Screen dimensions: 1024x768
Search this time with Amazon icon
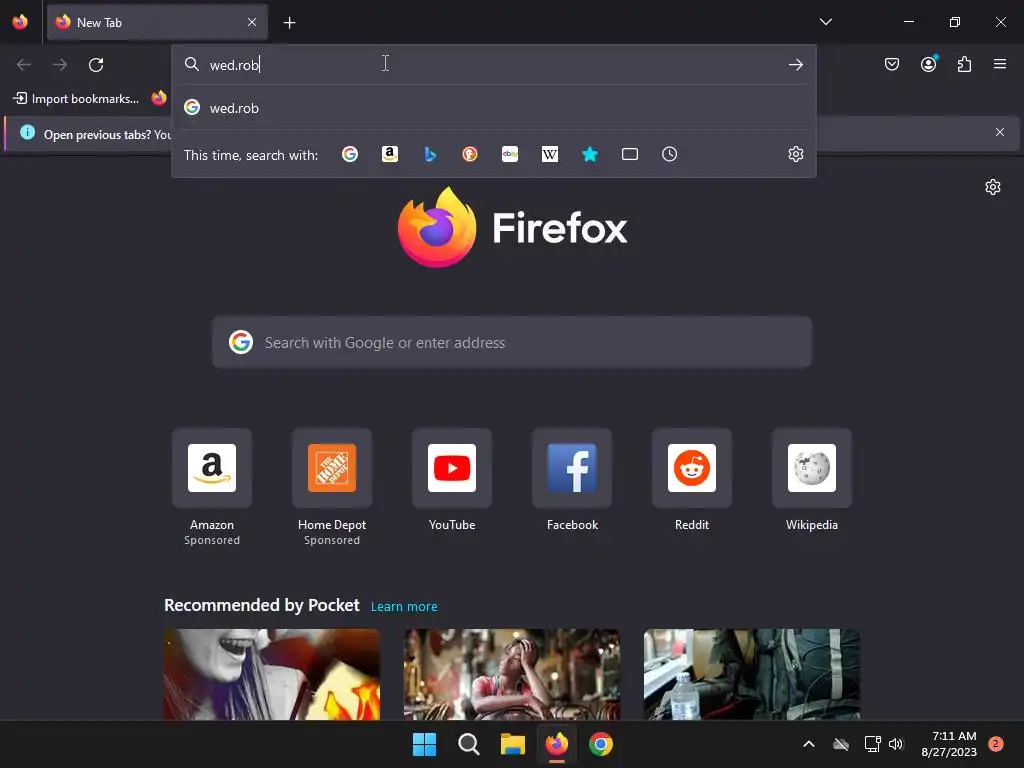pos(390,154)
